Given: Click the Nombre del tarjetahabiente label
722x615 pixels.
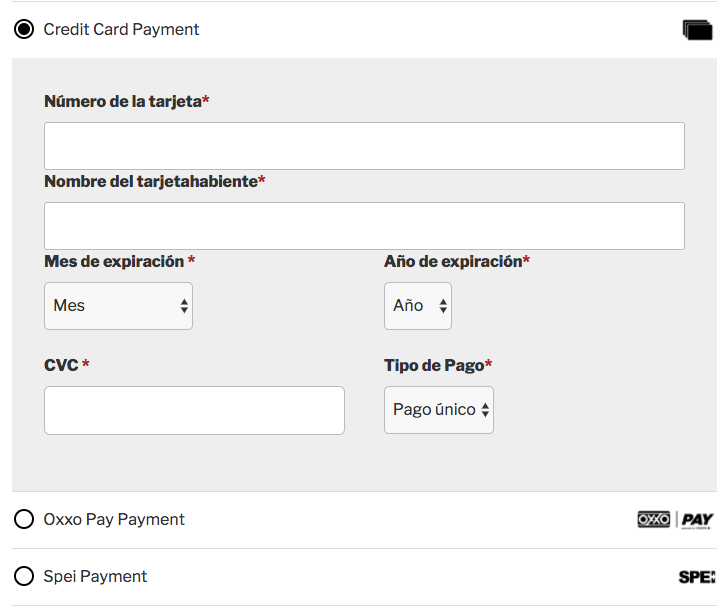Looking at the screenshot, I should point(152,181).
